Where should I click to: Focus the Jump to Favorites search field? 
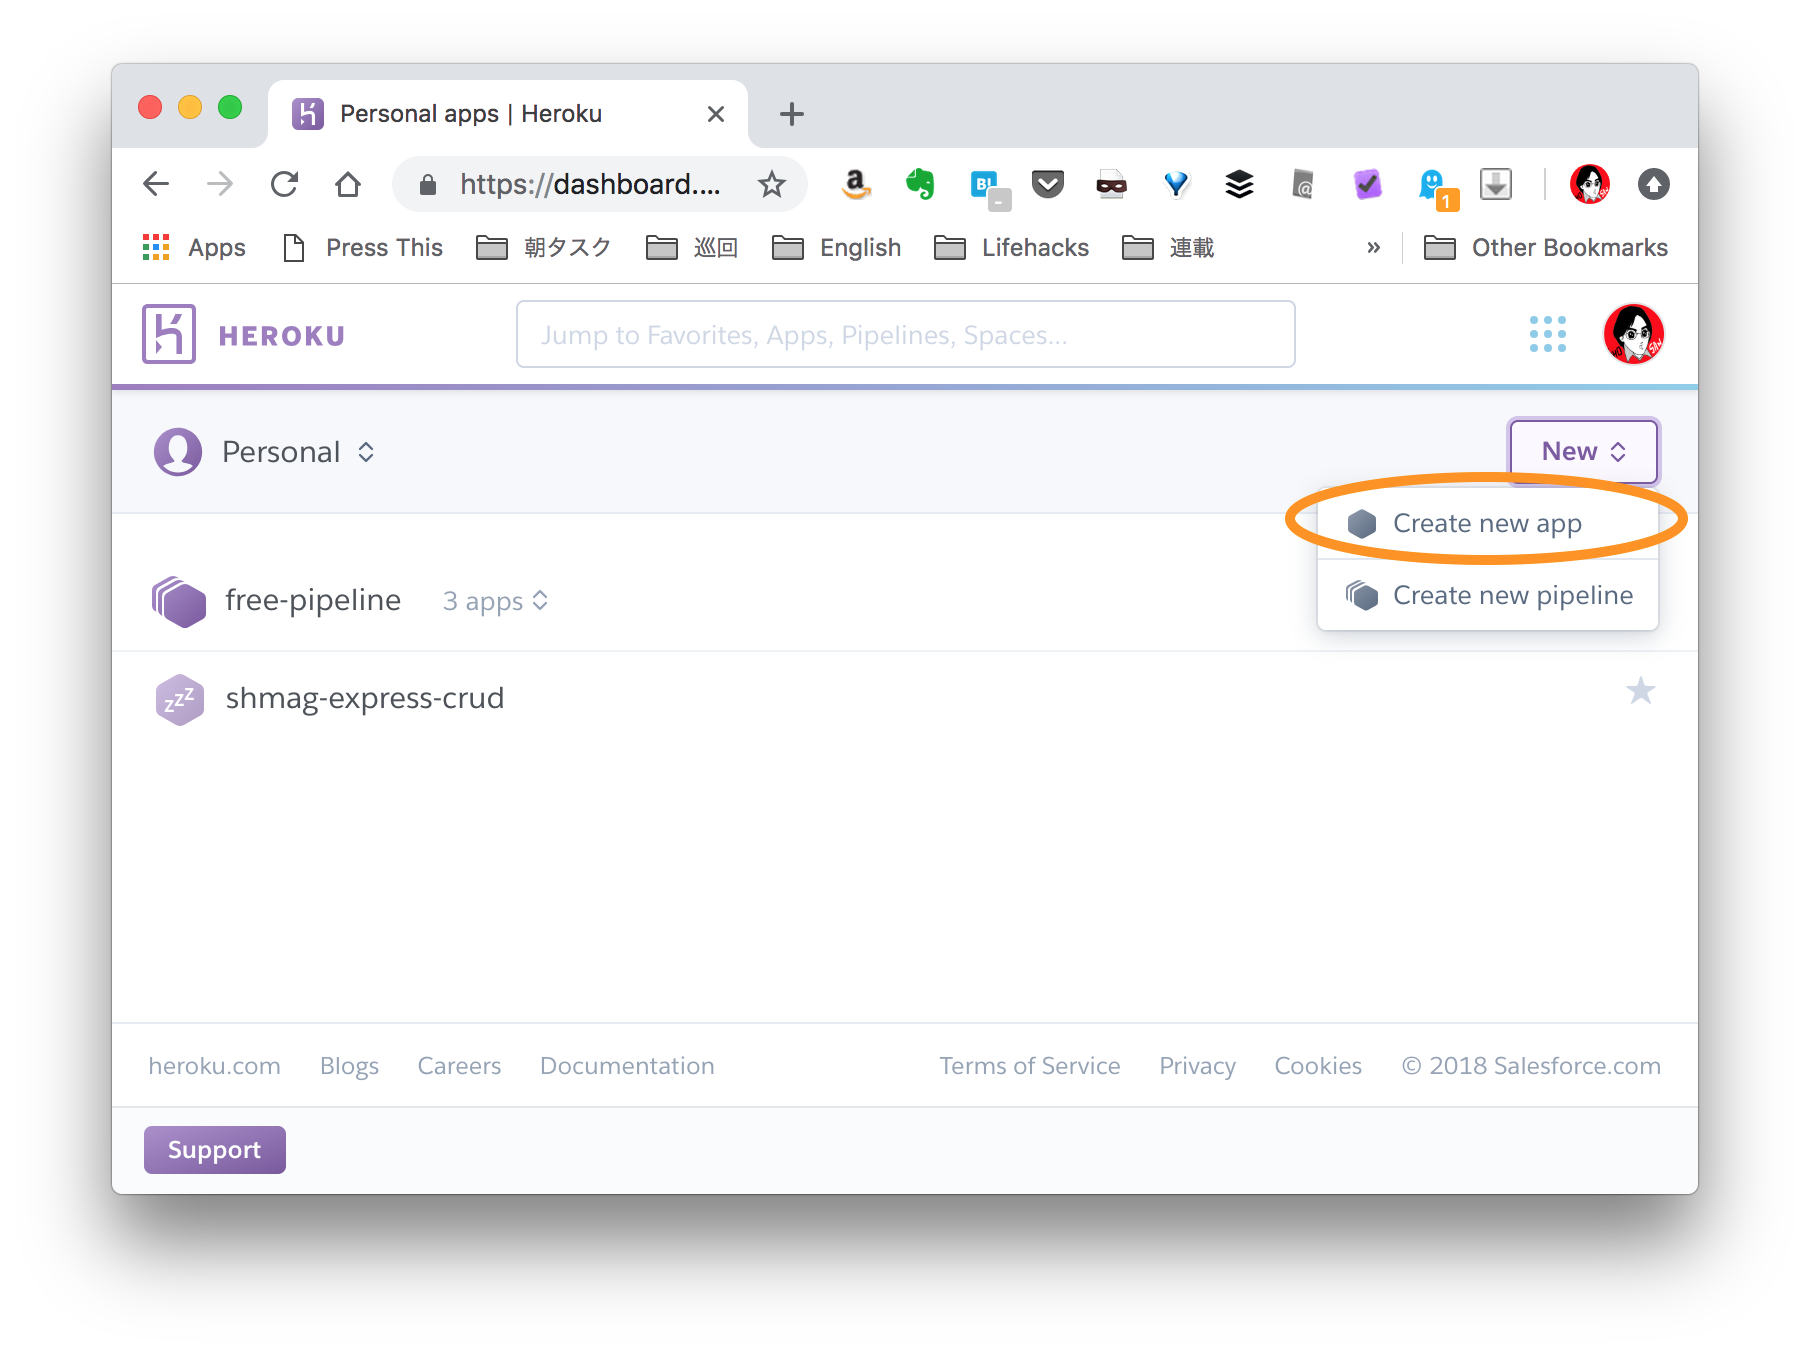click(905, 334)
